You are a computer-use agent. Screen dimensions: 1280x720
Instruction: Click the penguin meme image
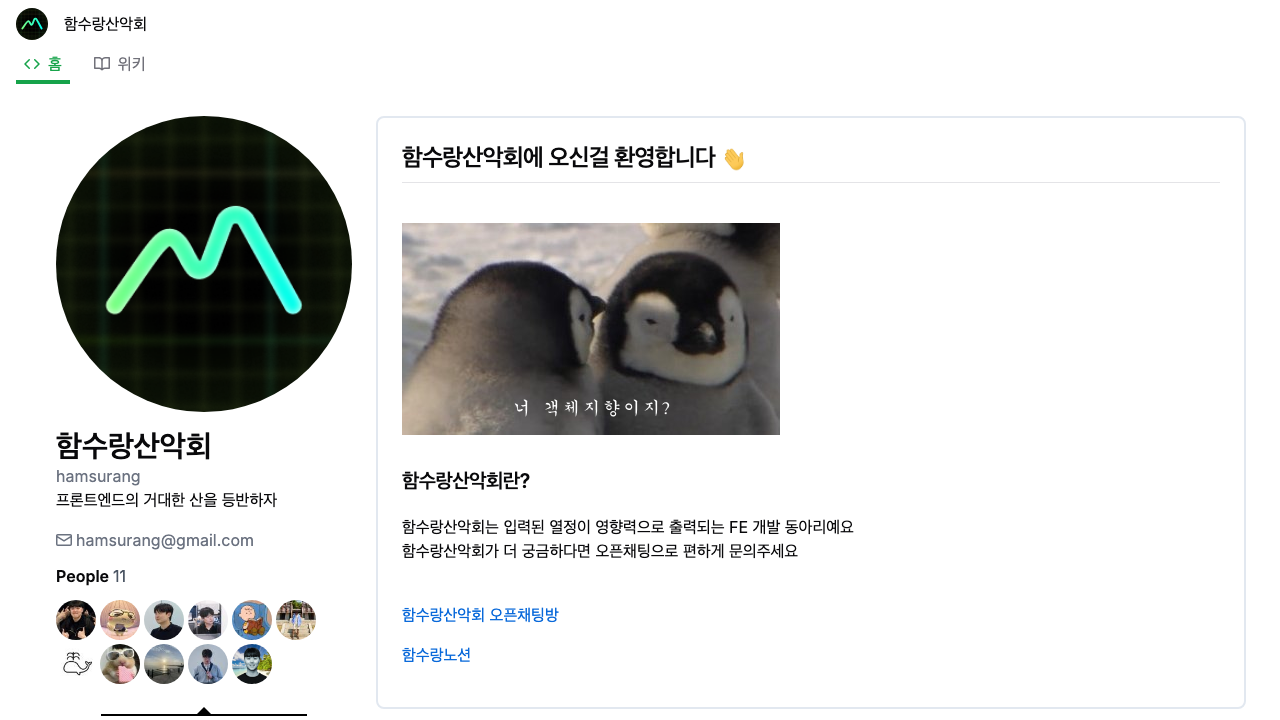pos(591,329)
